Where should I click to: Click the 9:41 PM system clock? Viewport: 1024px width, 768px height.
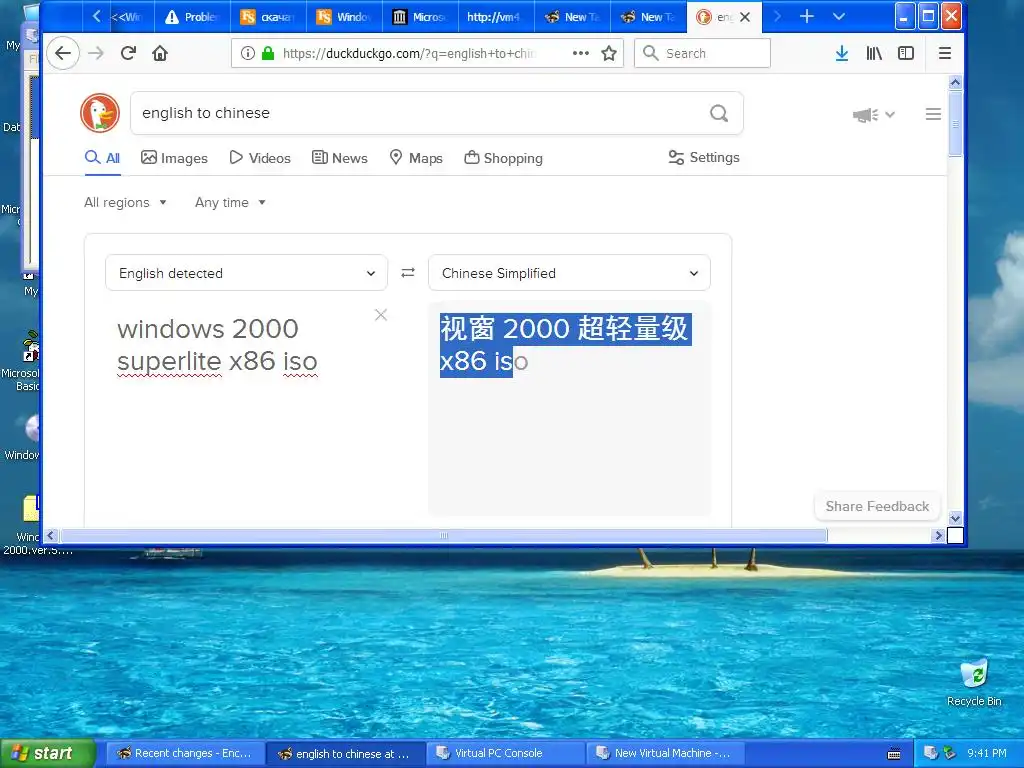pos(987,753)
